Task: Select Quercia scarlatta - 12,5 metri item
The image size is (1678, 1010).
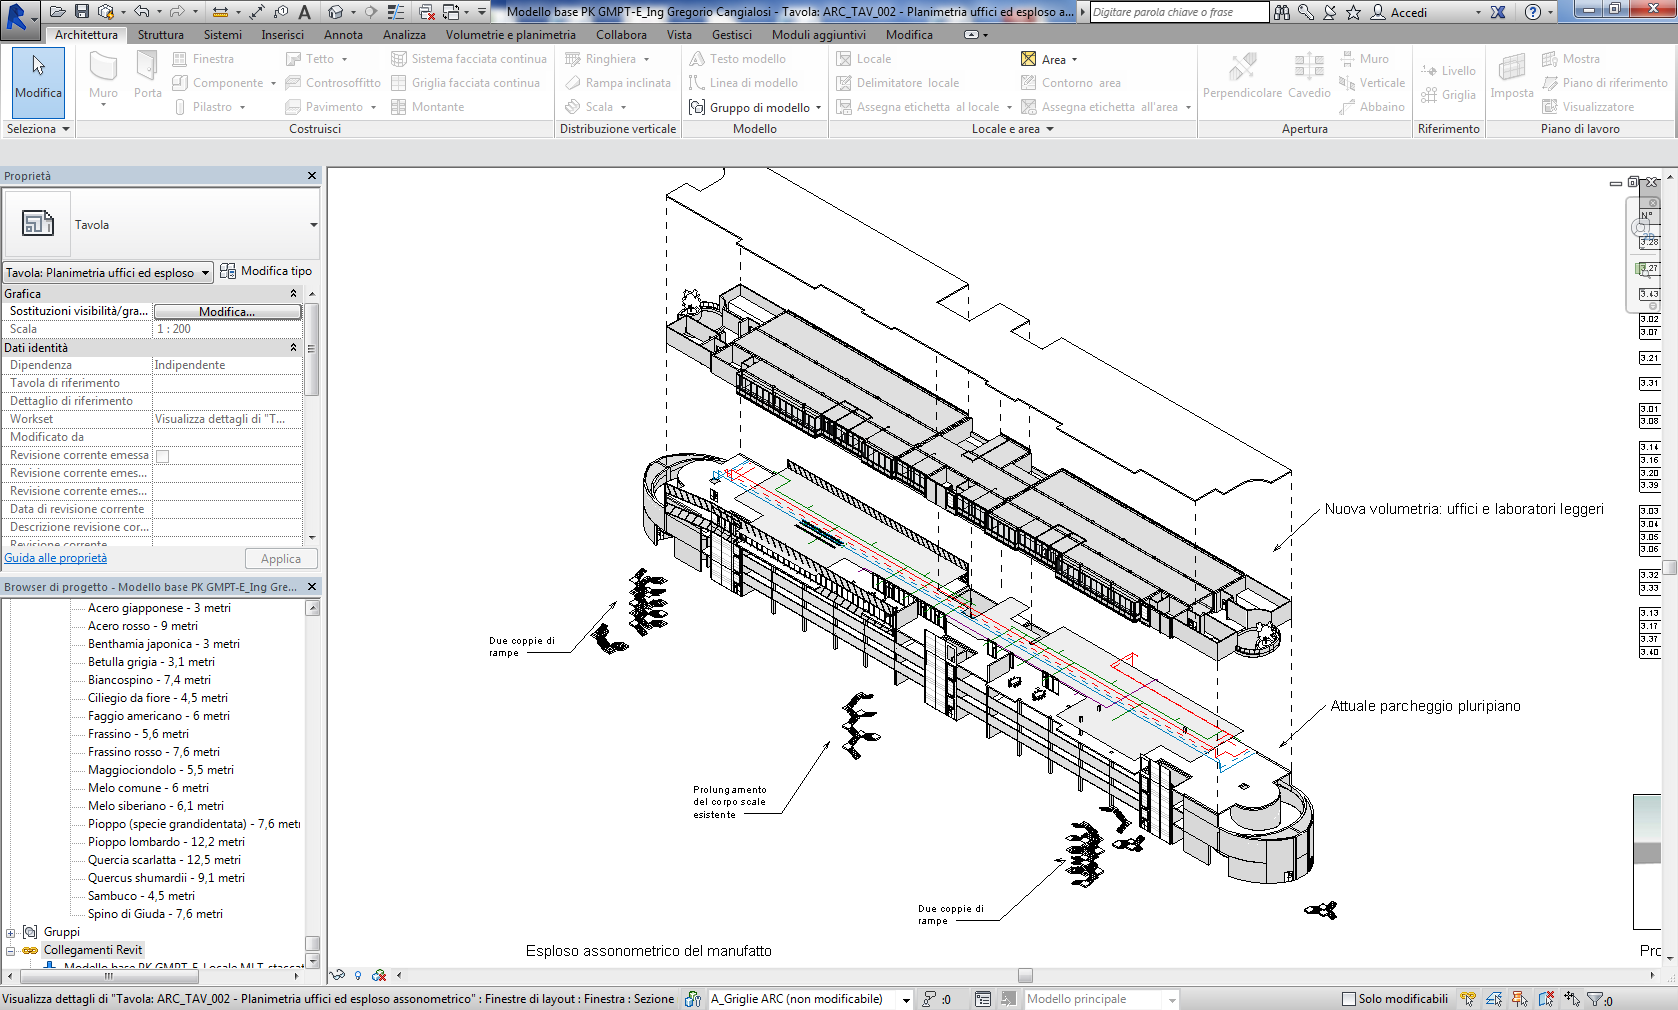Action: [164, 860]
